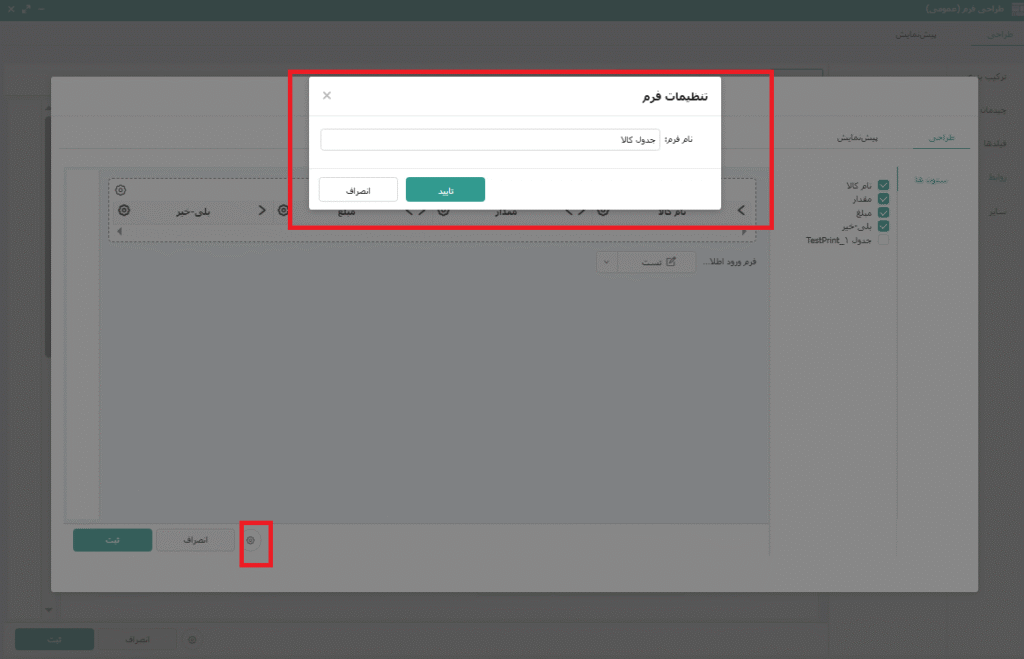This screenshot has height=659, width=1024.
Task: Click the gear icon left of مبلغ column
Action: (x=284, y=210)
